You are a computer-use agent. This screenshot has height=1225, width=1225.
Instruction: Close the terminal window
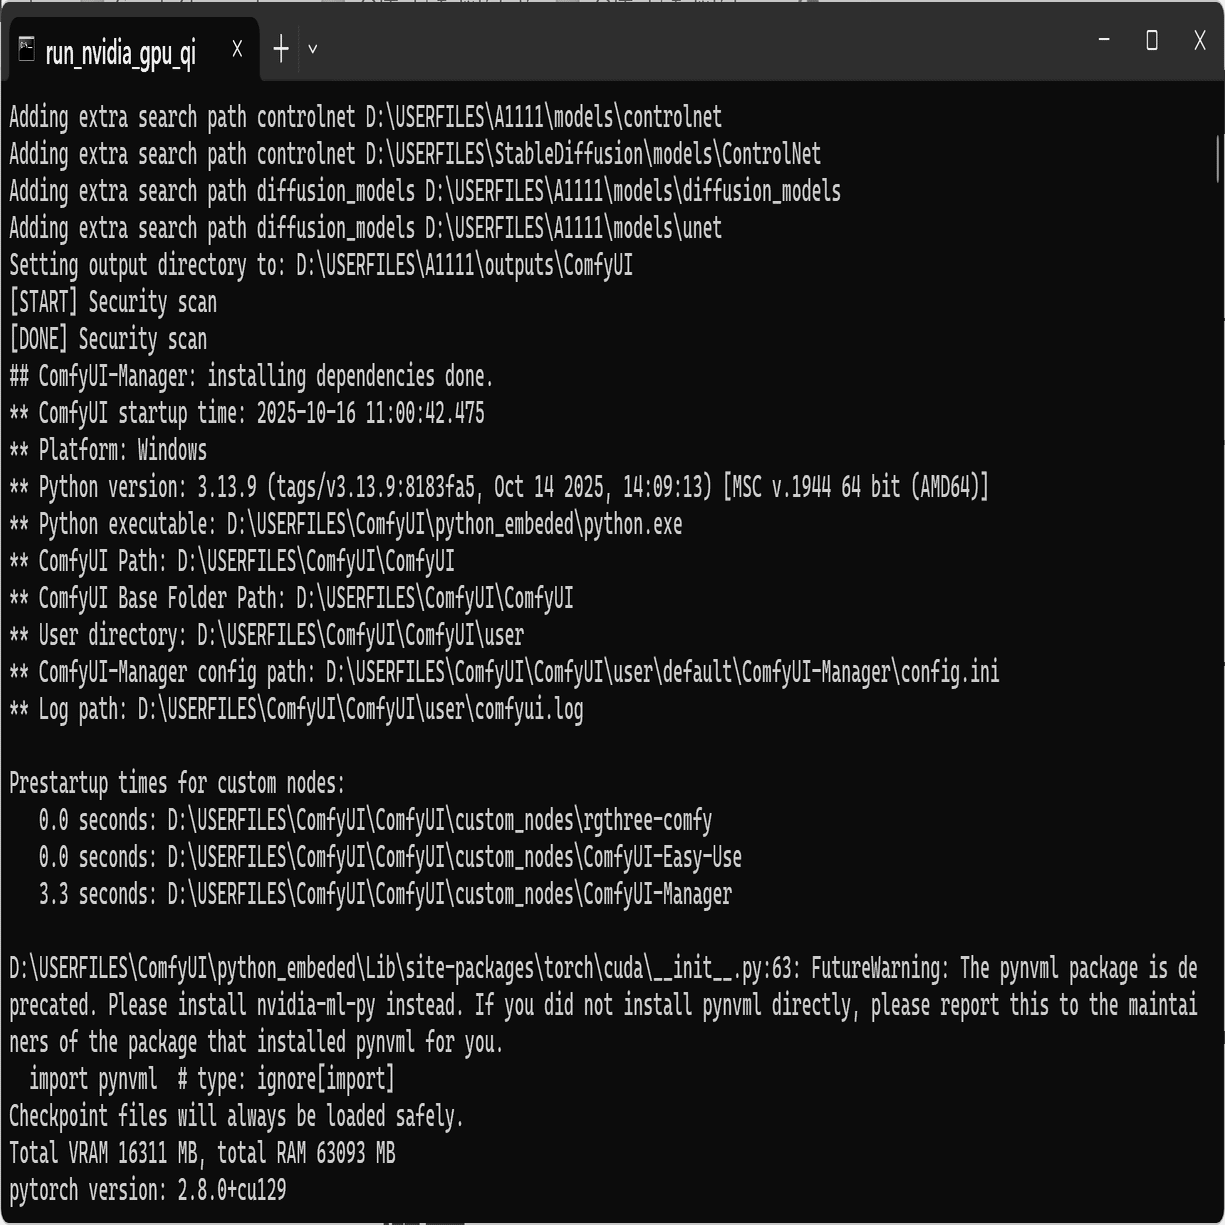pos(1200,40)
